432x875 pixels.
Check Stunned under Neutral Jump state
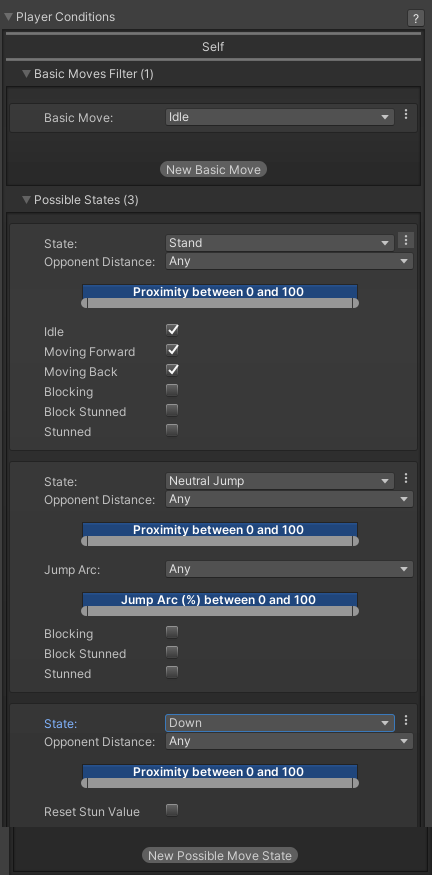172,672
